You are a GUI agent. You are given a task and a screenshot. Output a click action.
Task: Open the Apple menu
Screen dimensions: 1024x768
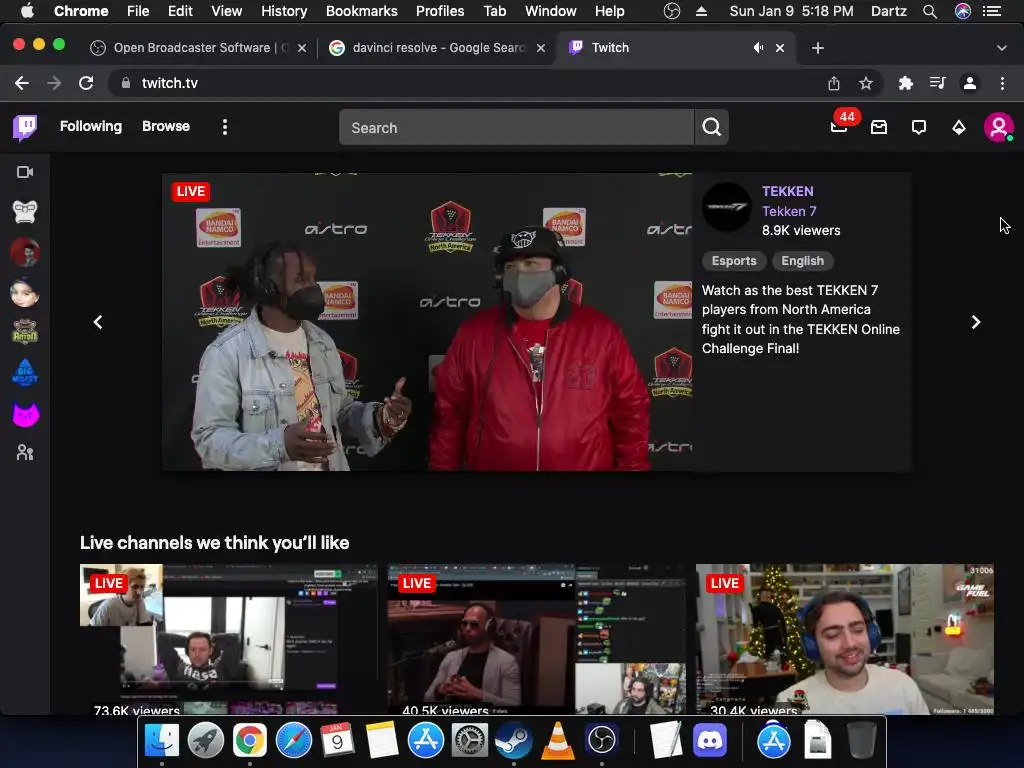(x=27, y=11)
